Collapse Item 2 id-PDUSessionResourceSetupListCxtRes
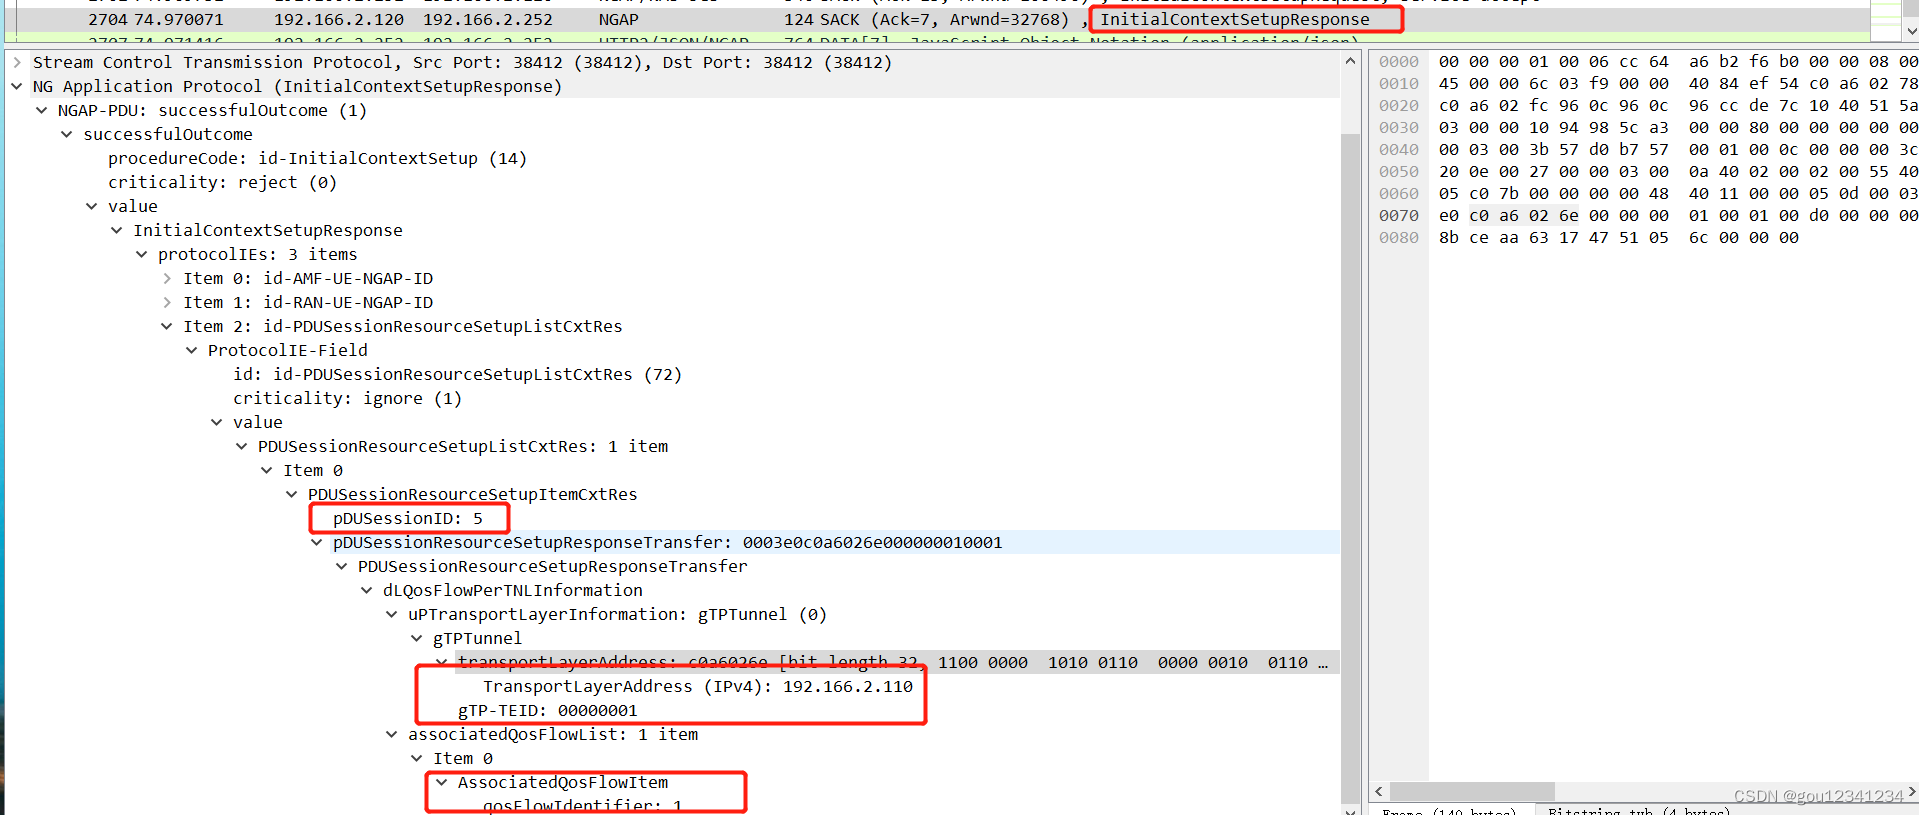 coord(167,326)
